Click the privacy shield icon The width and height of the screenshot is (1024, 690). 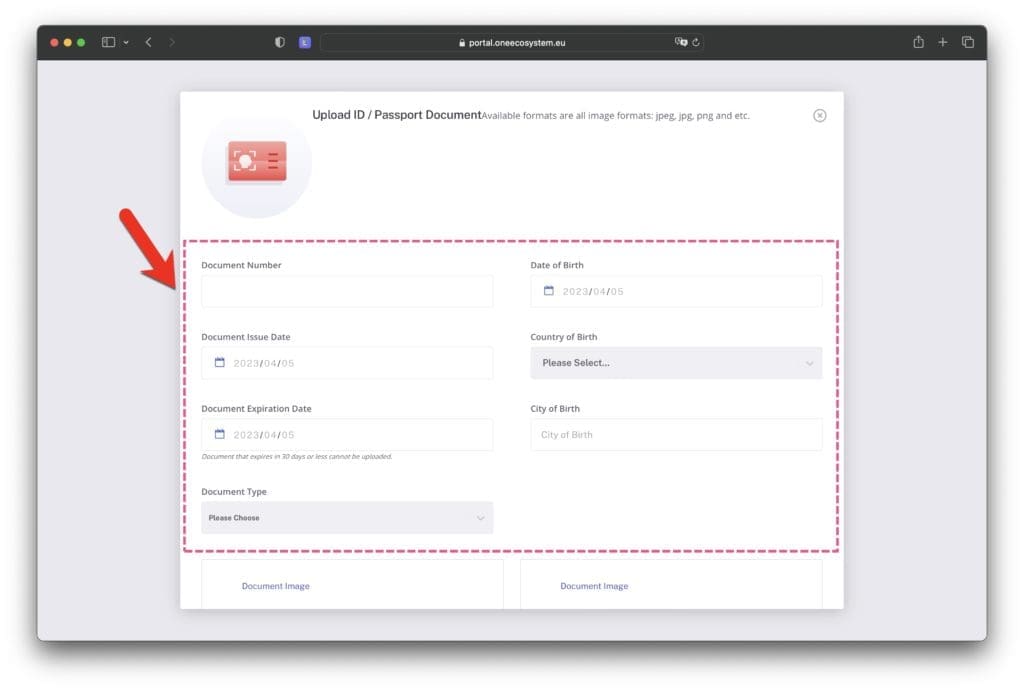(x=280, y=42)
